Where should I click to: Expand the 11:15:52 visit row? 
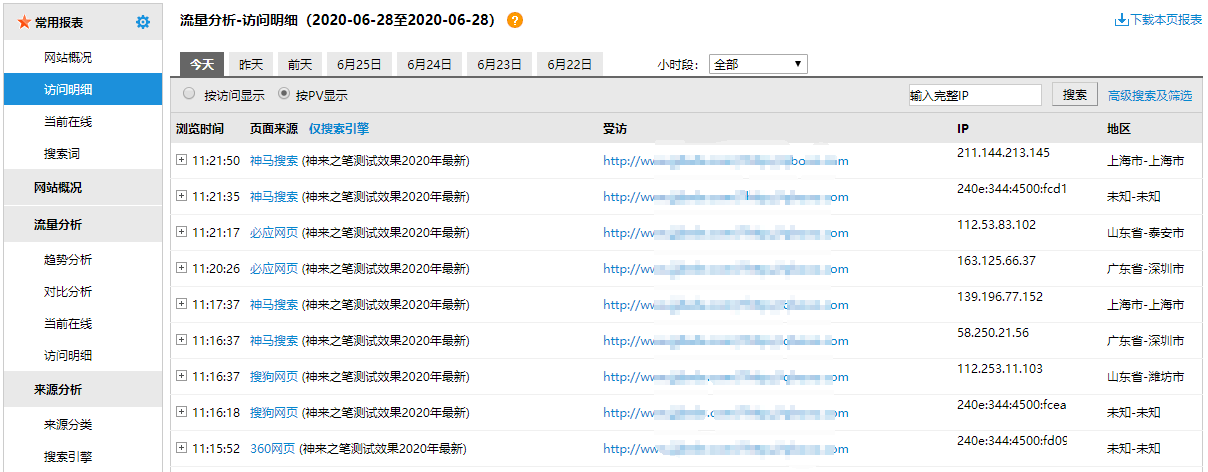181,448
